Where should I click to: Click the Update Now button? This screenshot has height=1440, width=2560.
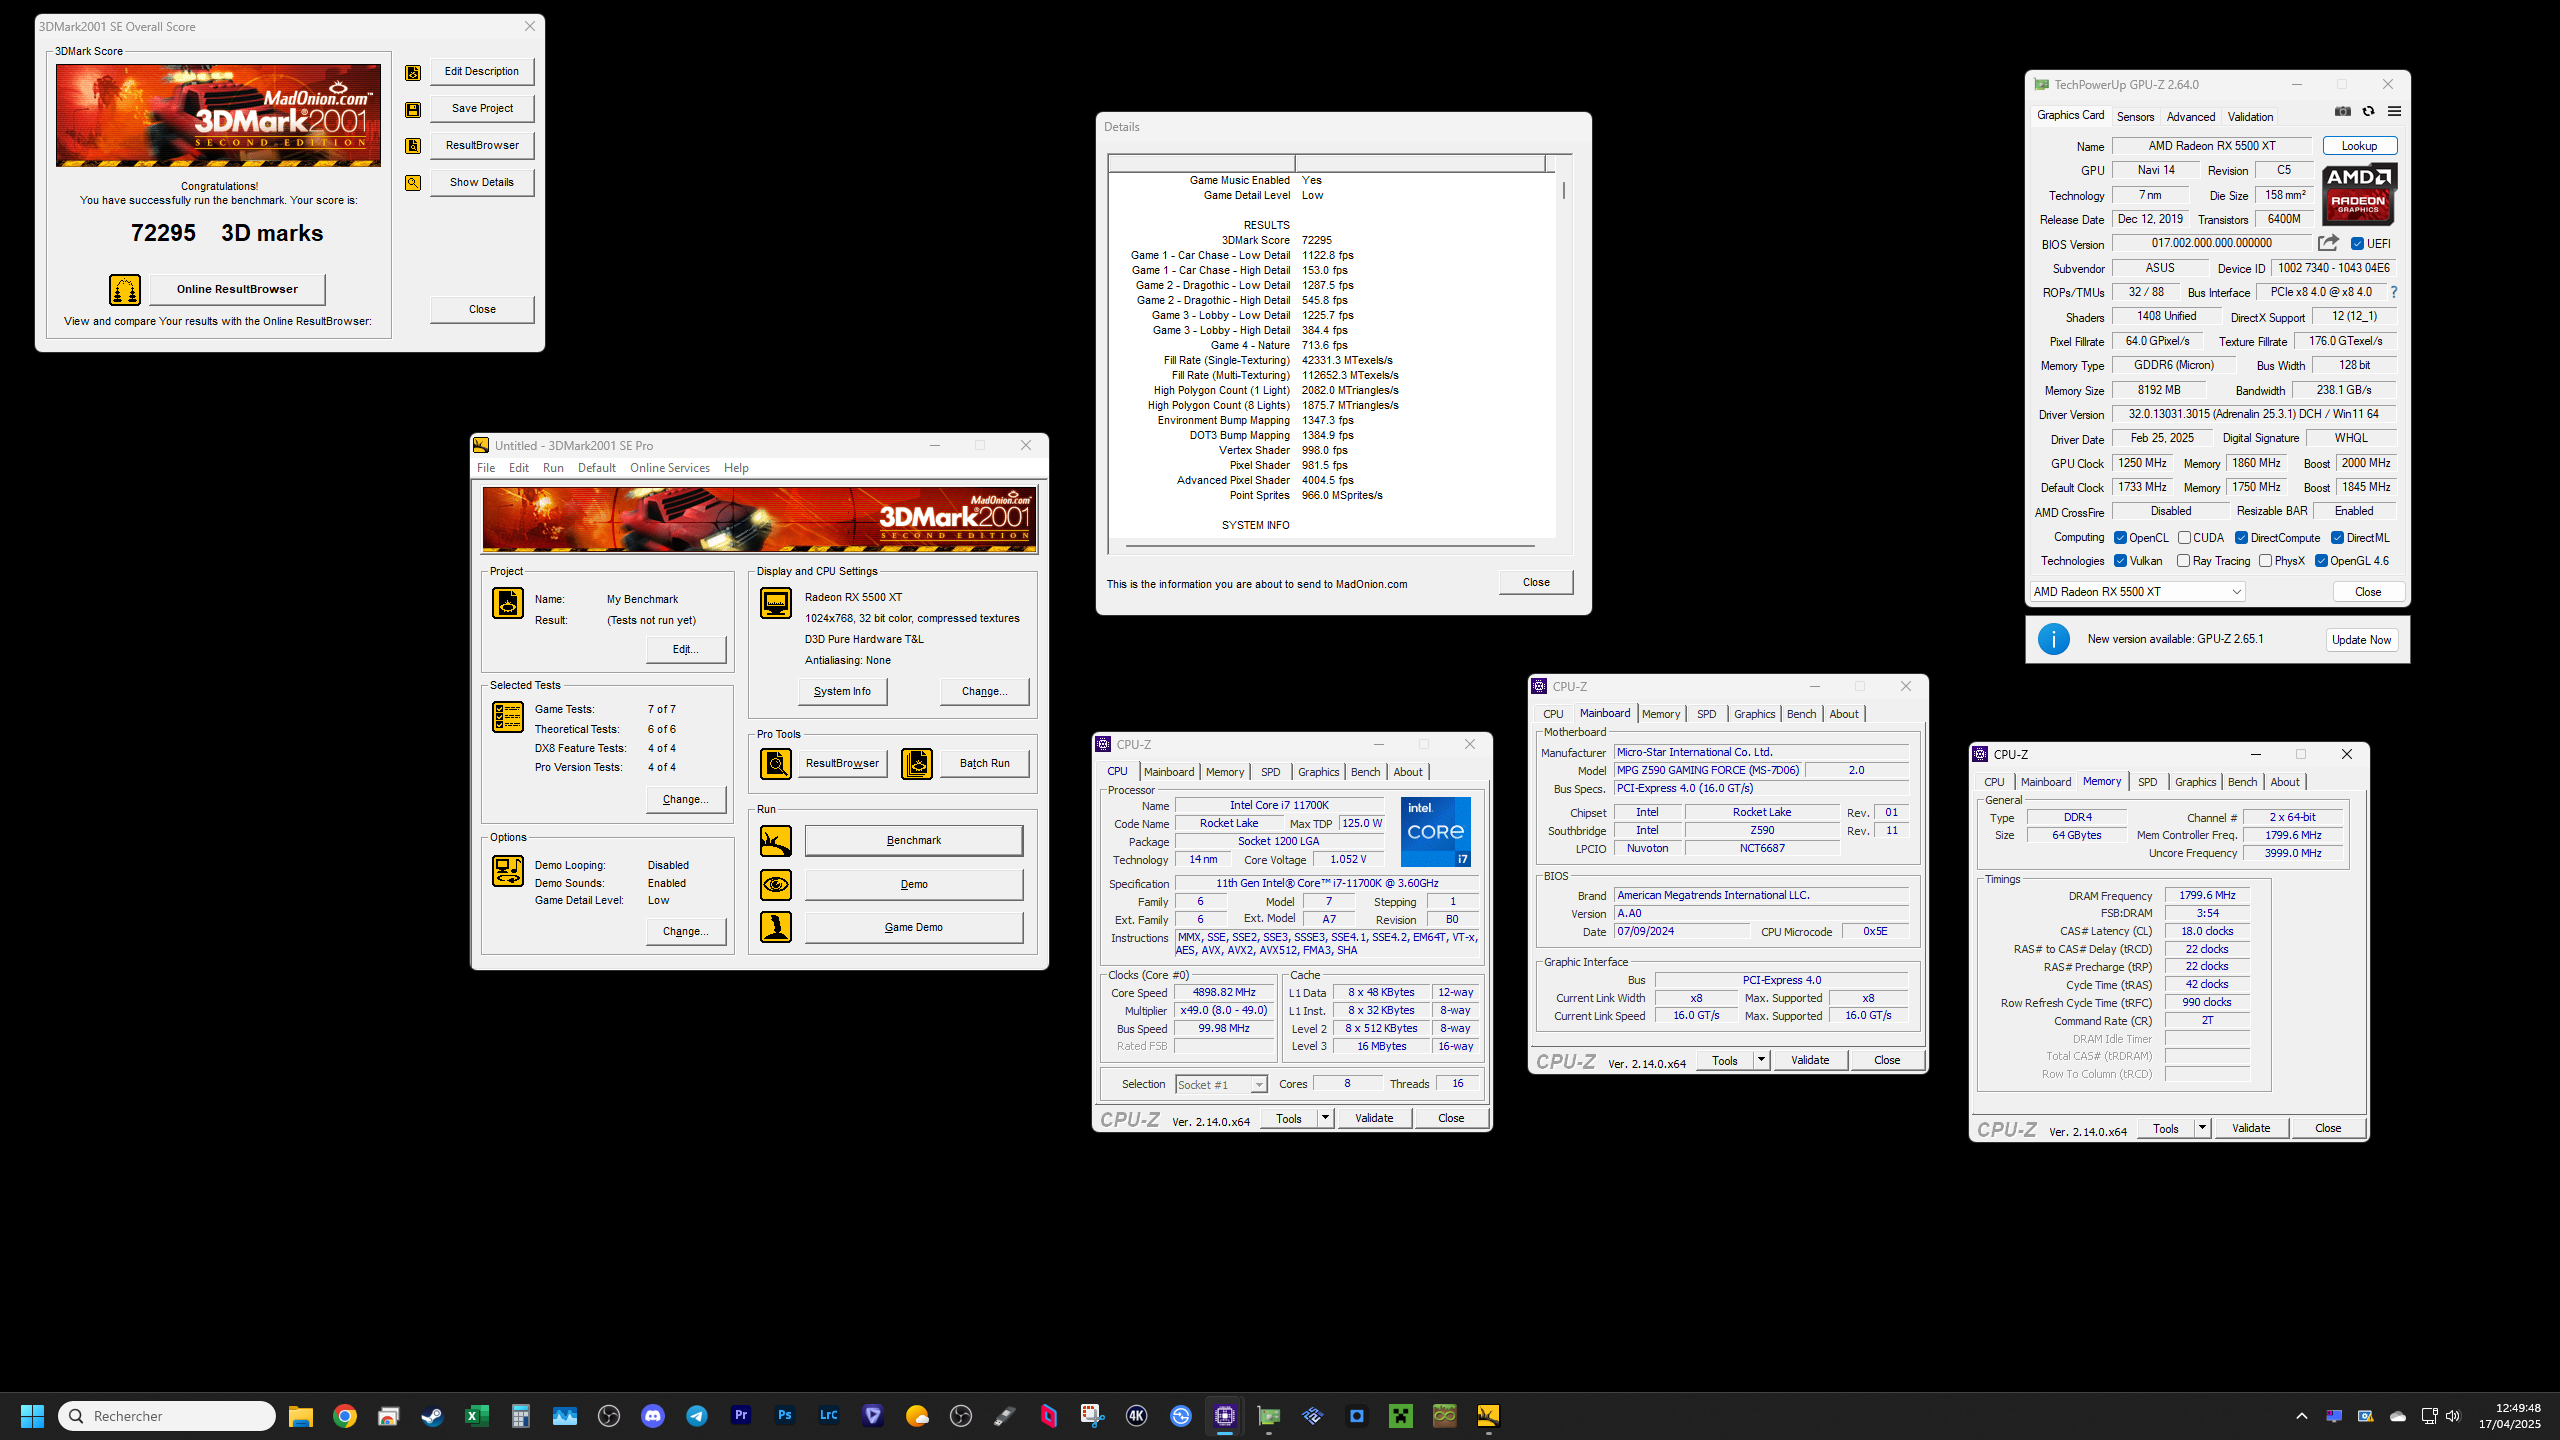click(2361, 640)
